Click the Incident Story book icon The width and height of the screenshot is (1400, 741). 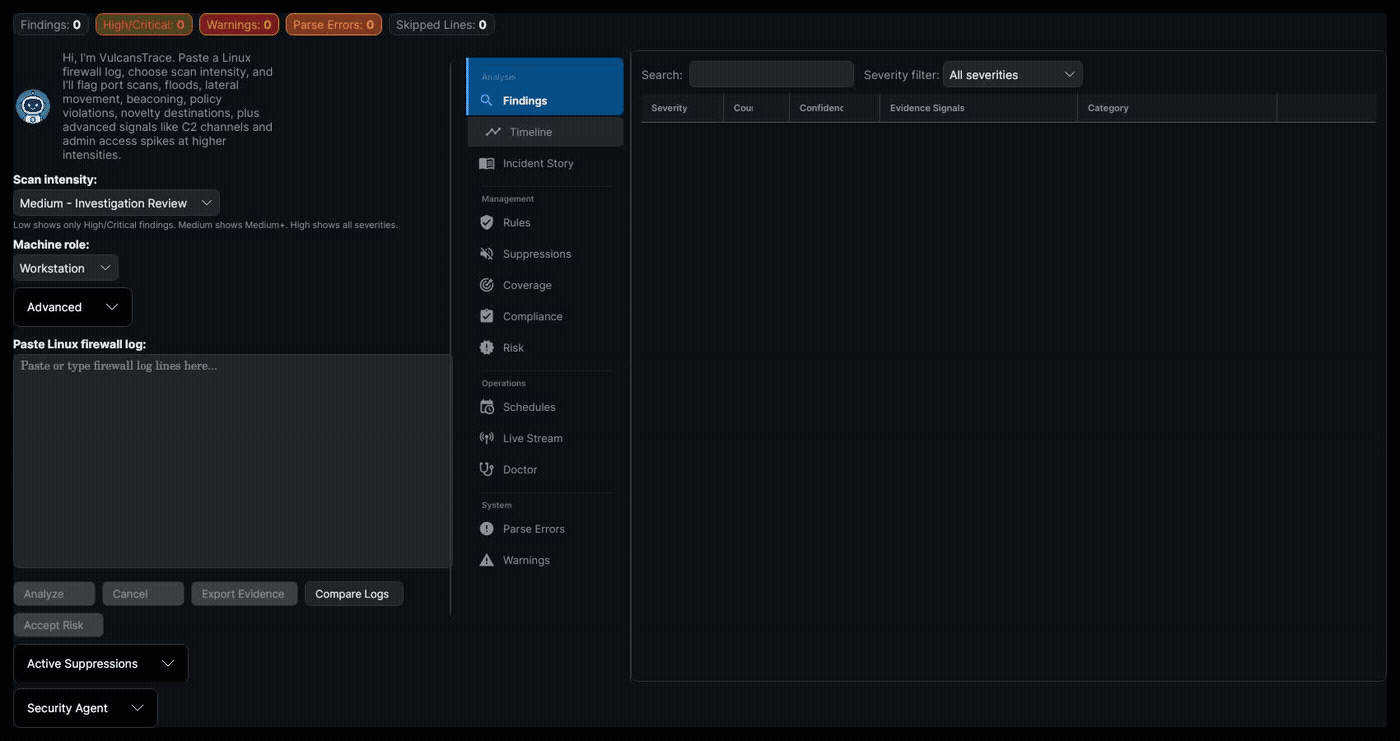(x=487, y=163)
